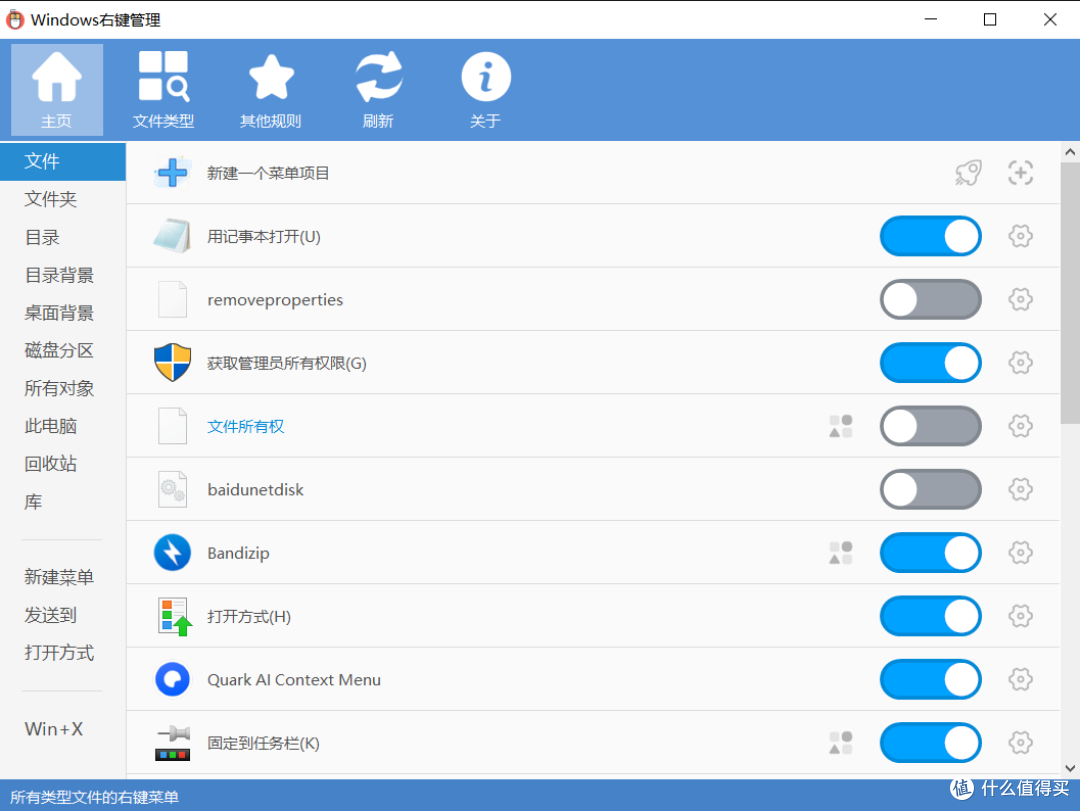
Task: Open settings gear for Quark AI Context Menu
Action: point(1020,679)
